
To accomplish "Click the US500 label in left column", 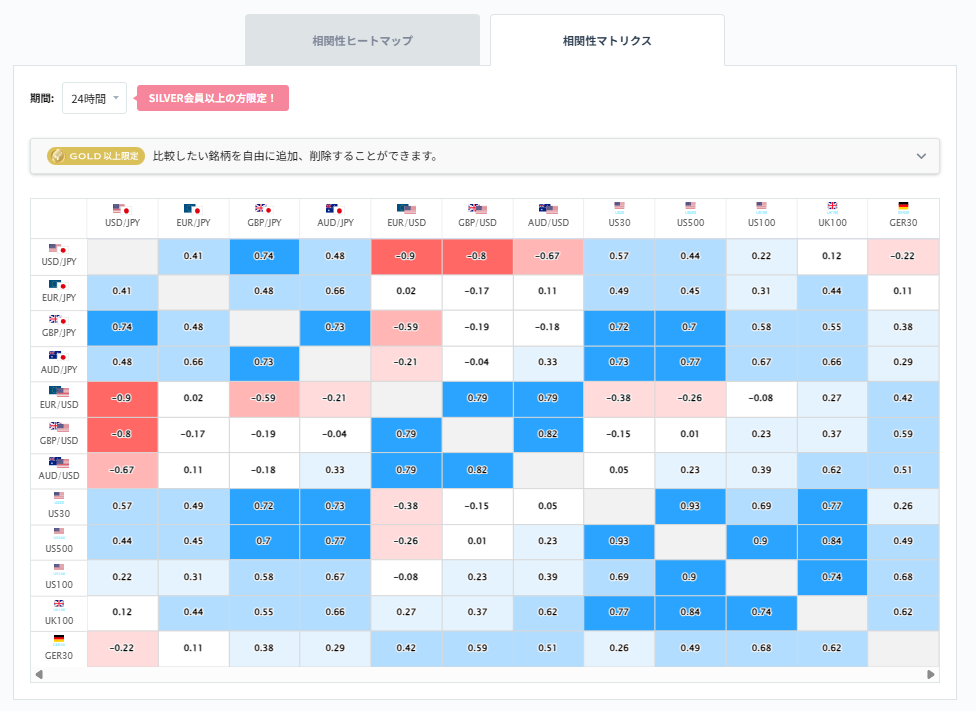I will [59, 549].
